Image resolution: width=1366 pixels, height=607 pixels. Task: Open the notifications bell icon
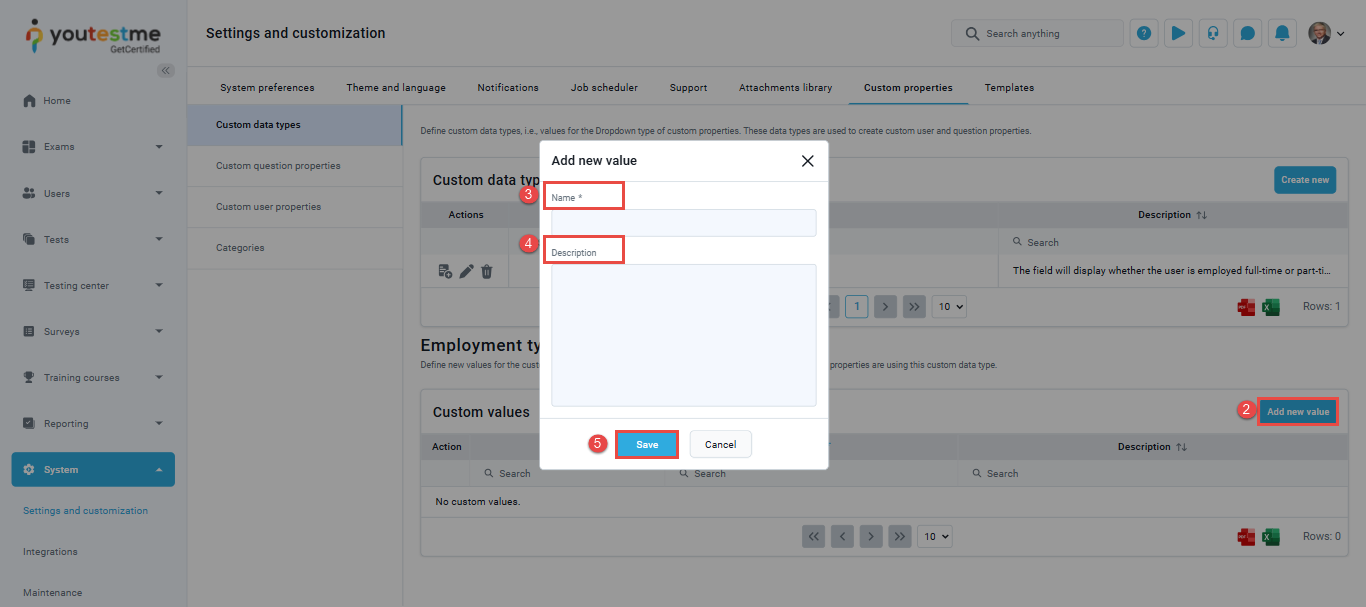tap(1282, 33)
